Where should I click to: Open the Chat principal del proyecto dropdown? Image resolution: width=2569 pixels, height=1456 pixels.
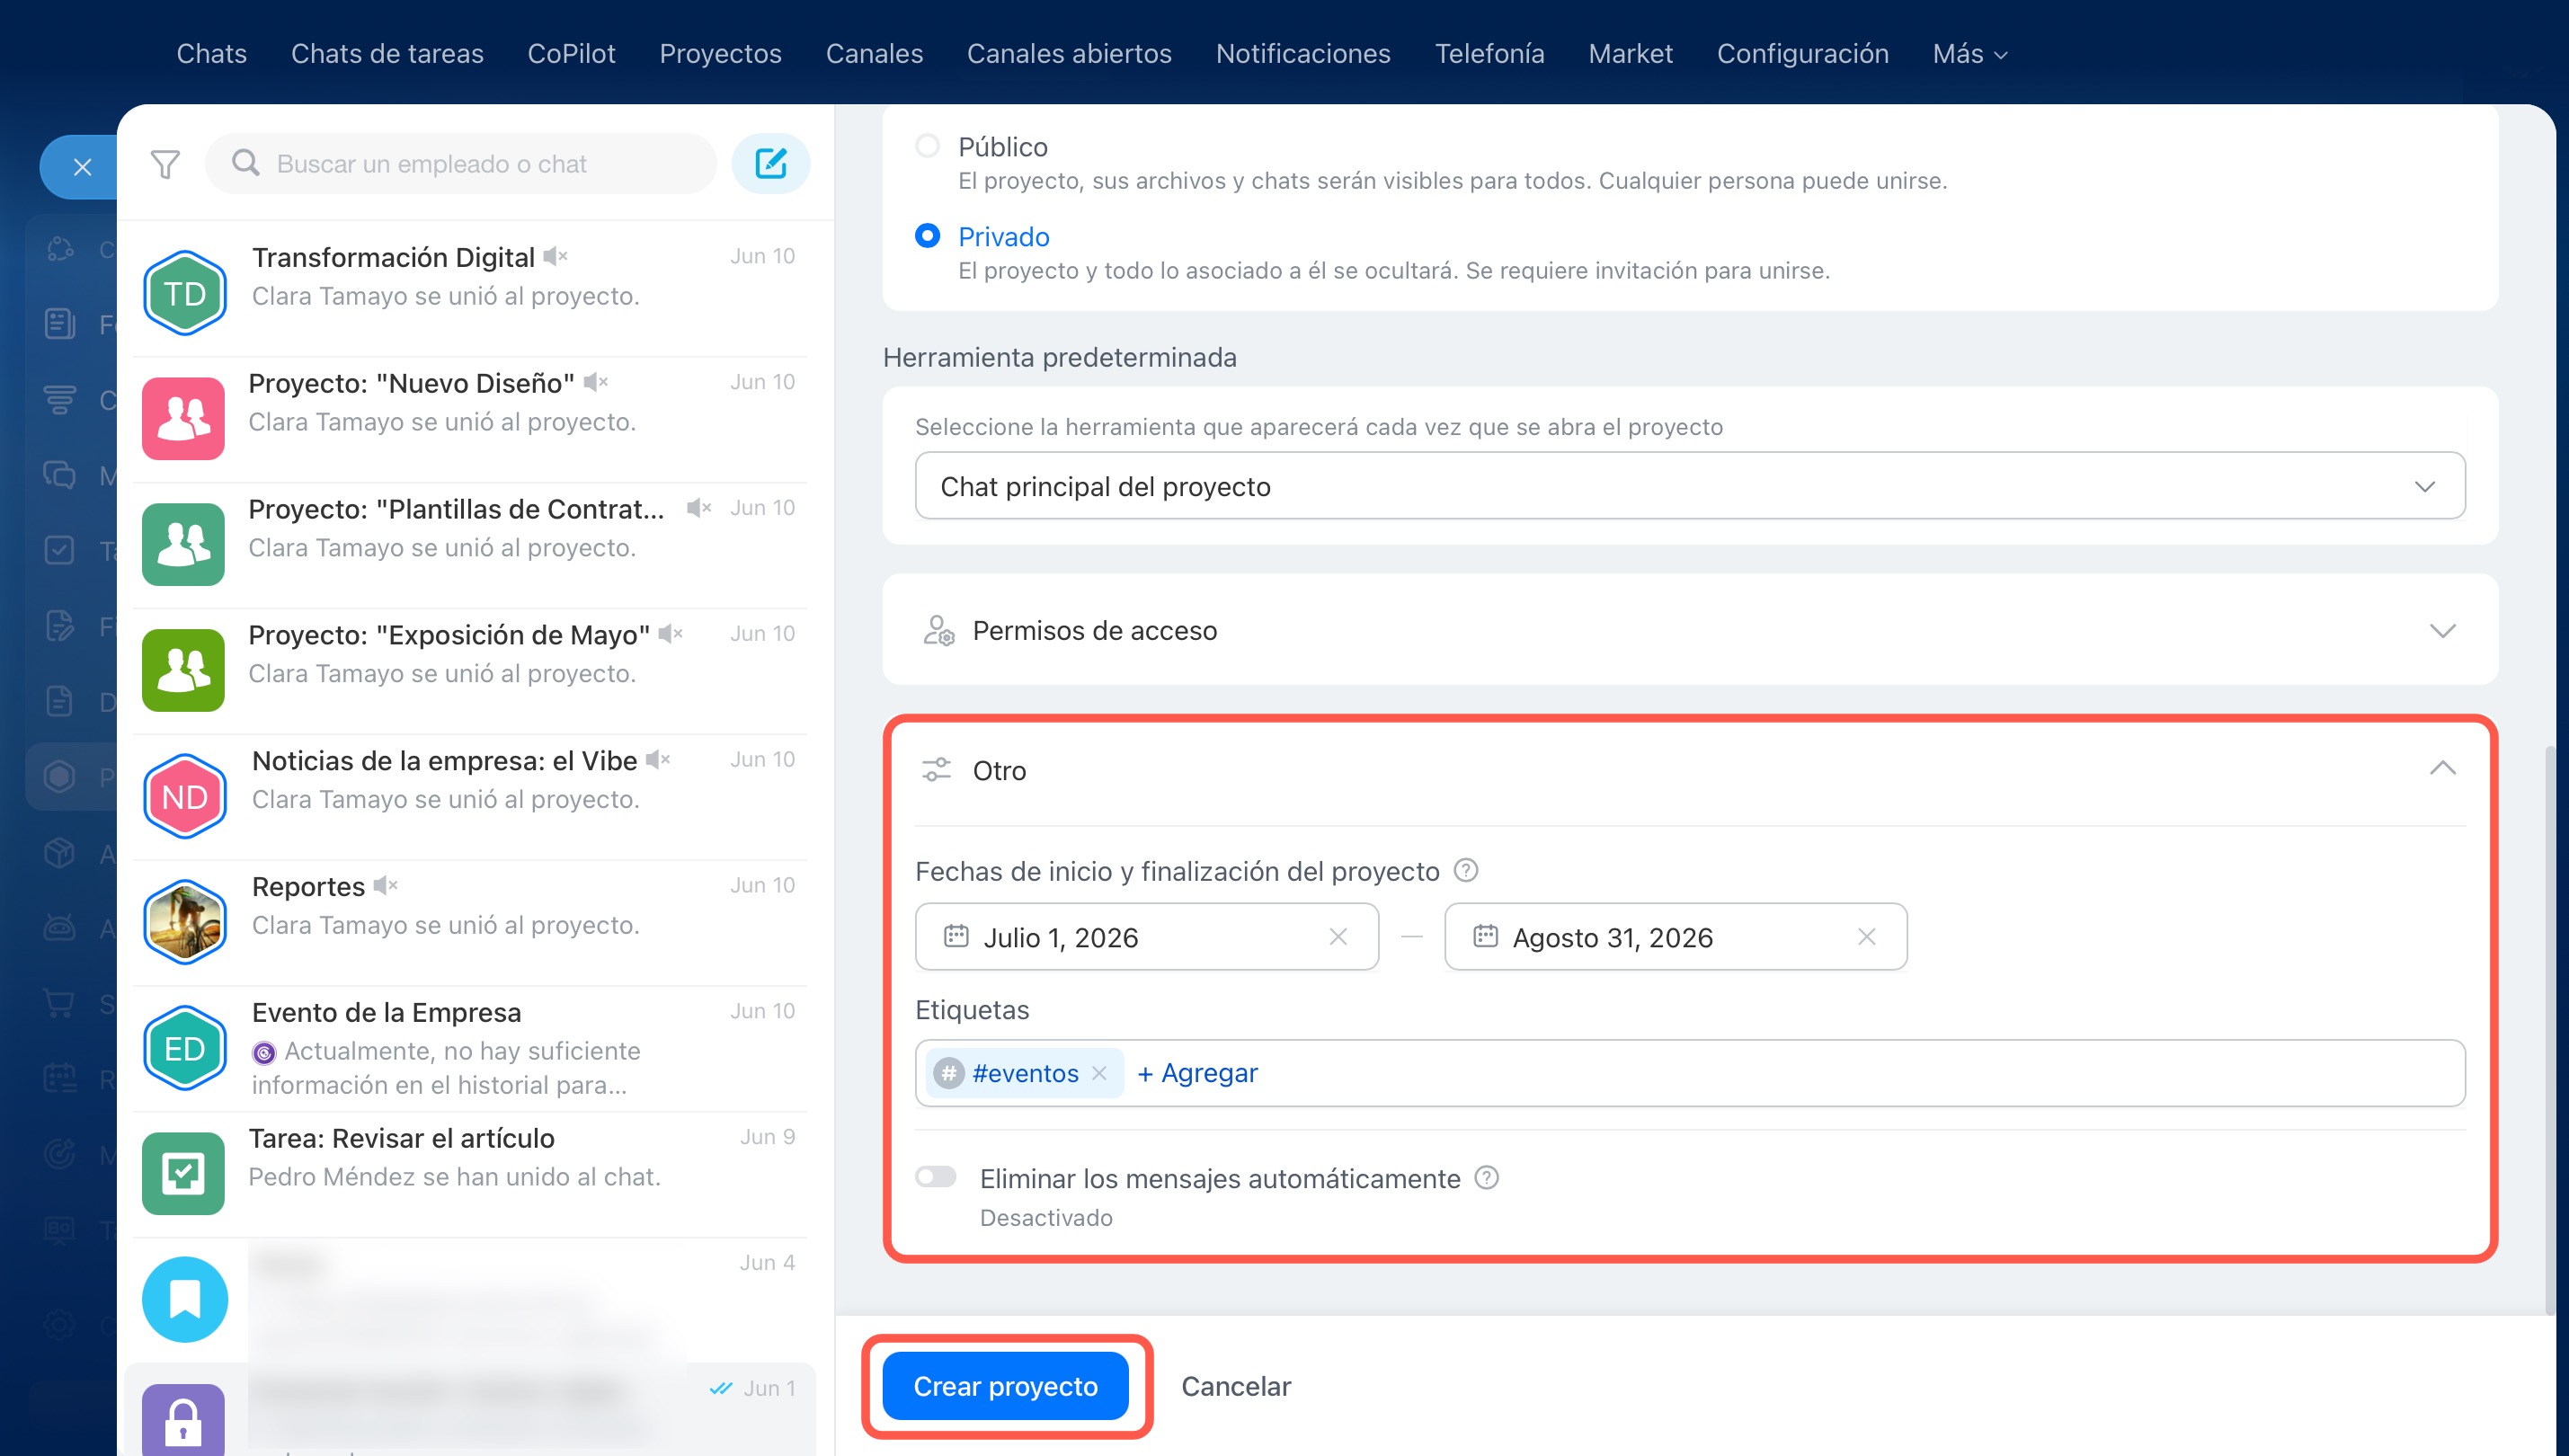pos(1690,486)
